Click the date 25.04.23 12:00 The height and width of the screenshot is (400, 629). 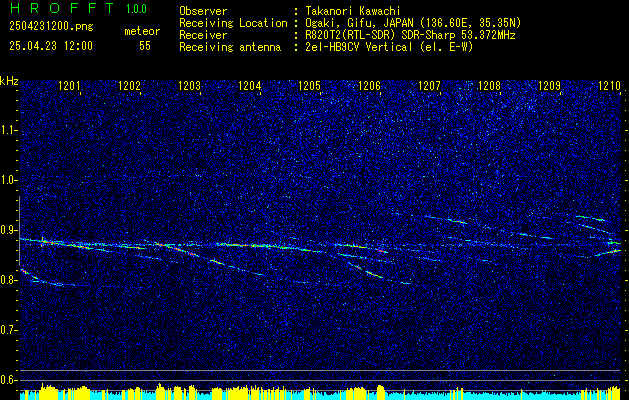point(51,46)
